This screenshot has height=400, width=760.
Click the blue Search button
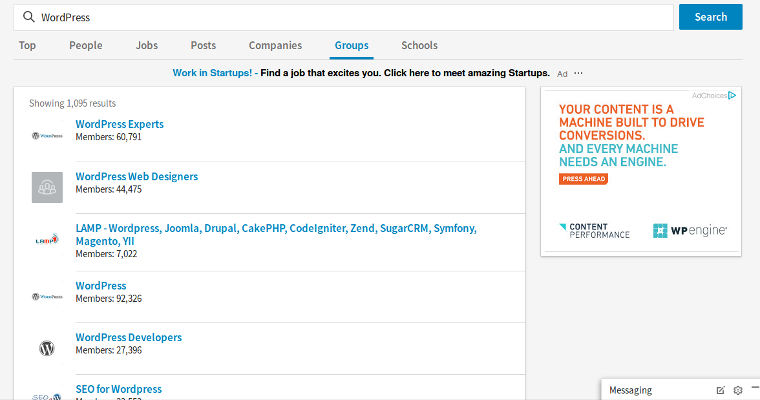[x=711, y=17]
